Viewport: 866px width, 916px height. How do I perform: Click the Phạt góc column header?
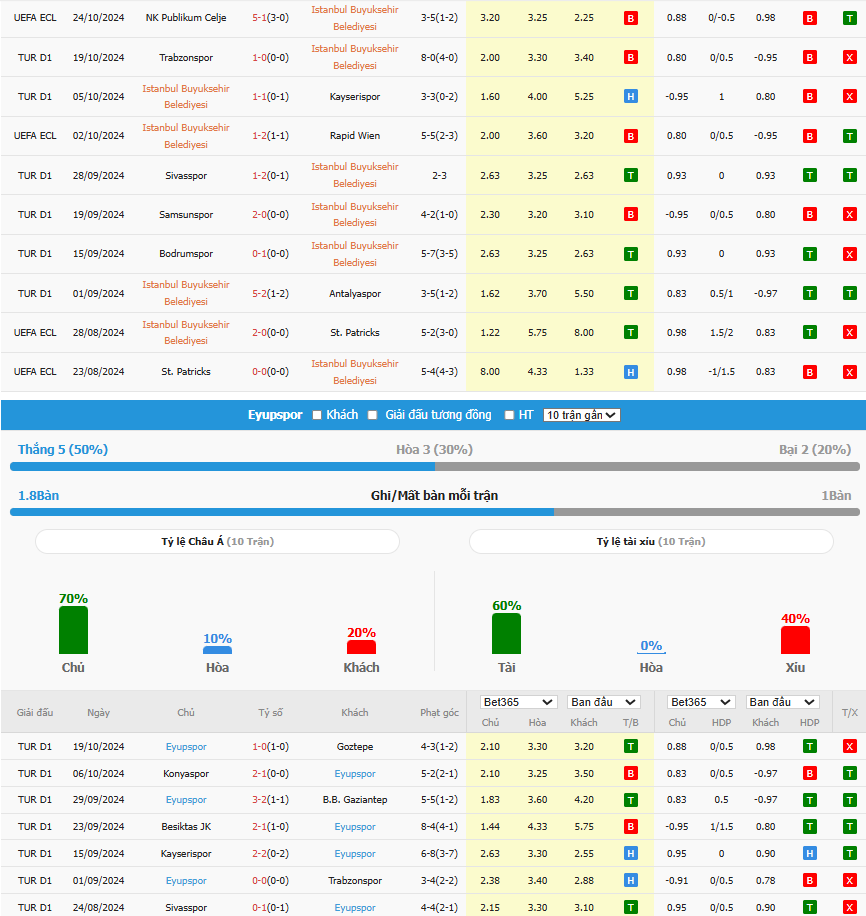pos(439,713)
